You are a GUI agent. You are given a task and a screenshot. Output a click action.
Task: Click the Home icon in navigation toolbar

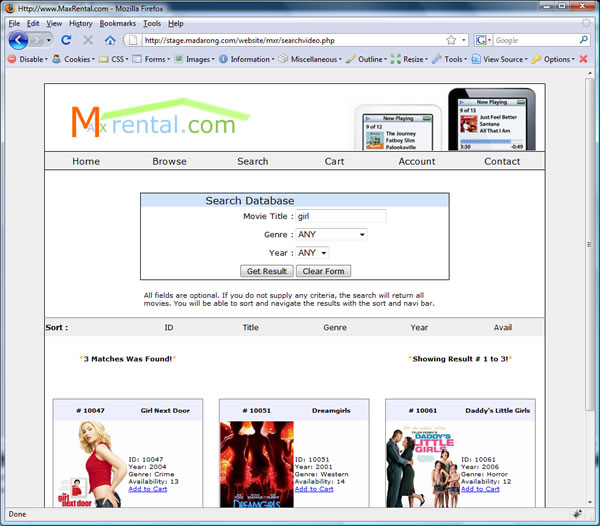pos(110,40)
